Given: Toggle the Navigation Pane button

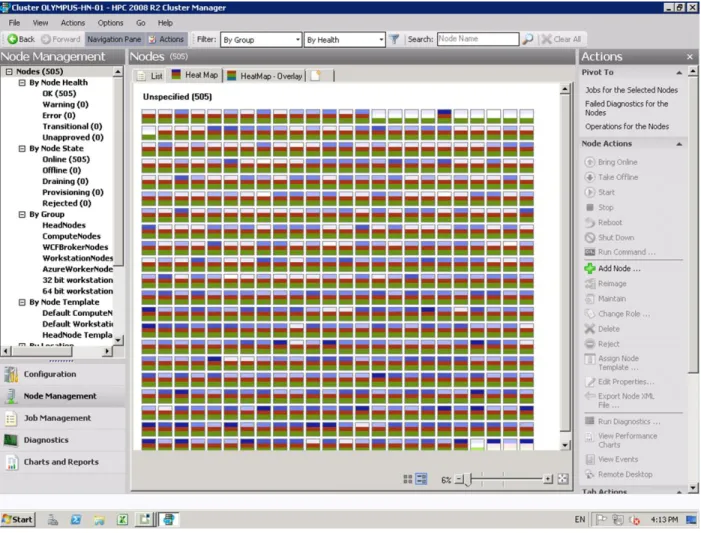Looking at the screenshot, I should click(114, 39).
